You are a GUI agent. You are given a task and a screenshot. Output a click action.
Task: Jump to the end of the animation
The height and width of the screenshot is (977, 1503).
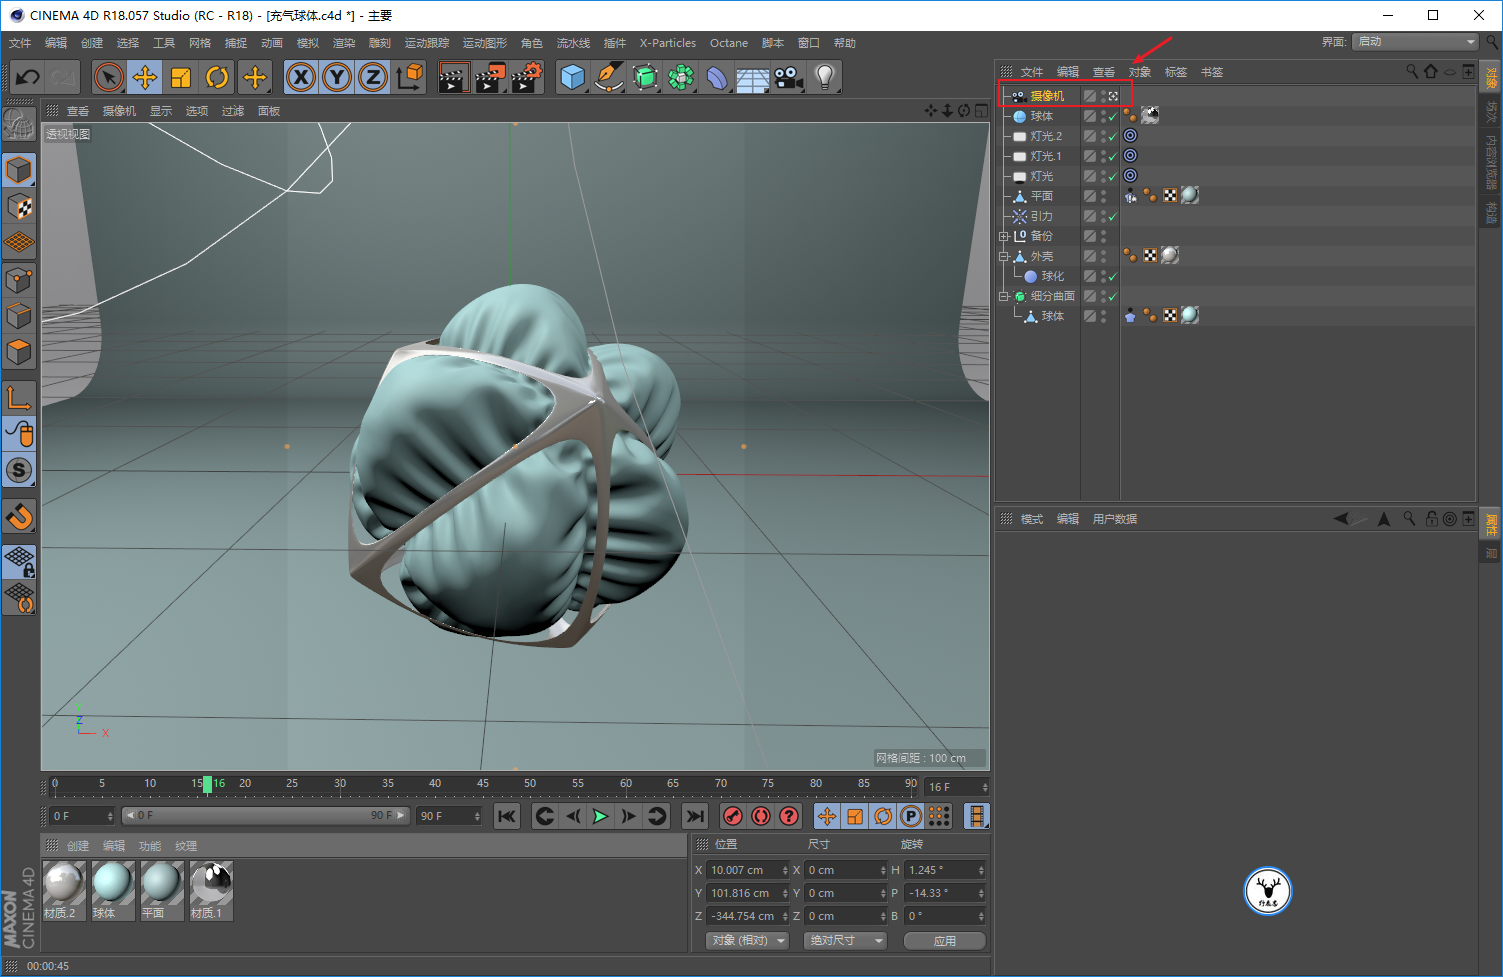(695, 816)
